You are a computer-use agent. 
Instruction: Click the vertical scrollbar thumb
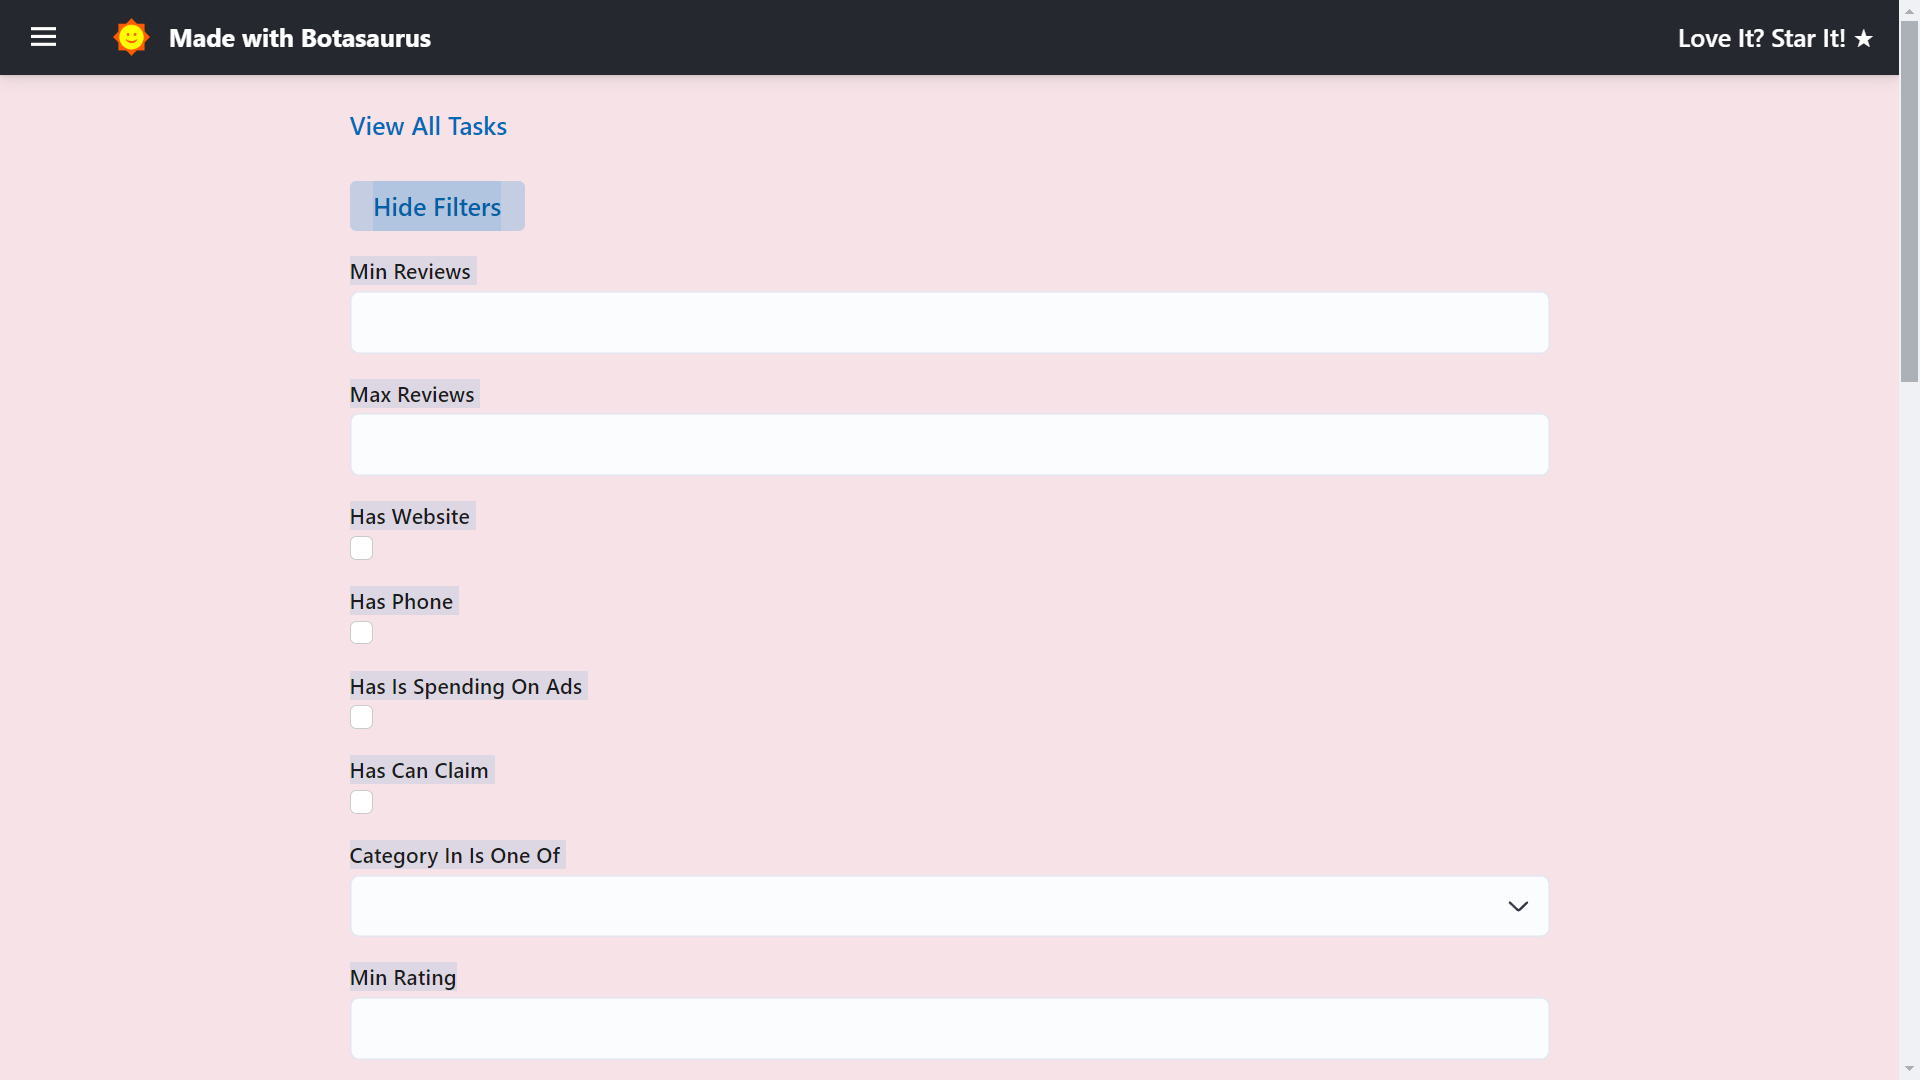[x=1909, y=200]
